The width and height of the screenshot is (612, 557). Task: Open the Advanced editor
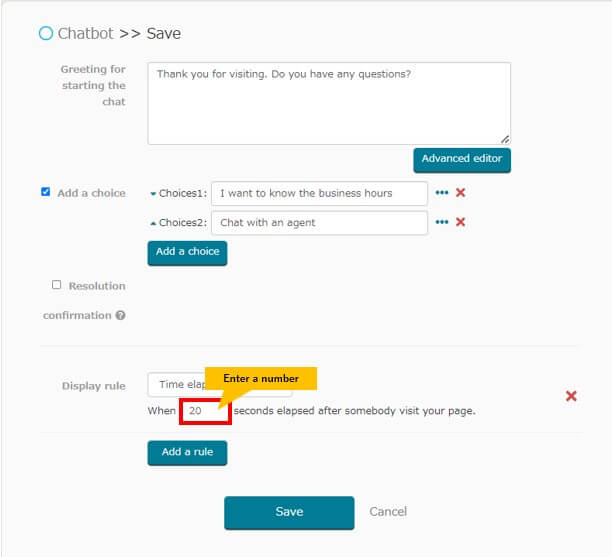462,160
